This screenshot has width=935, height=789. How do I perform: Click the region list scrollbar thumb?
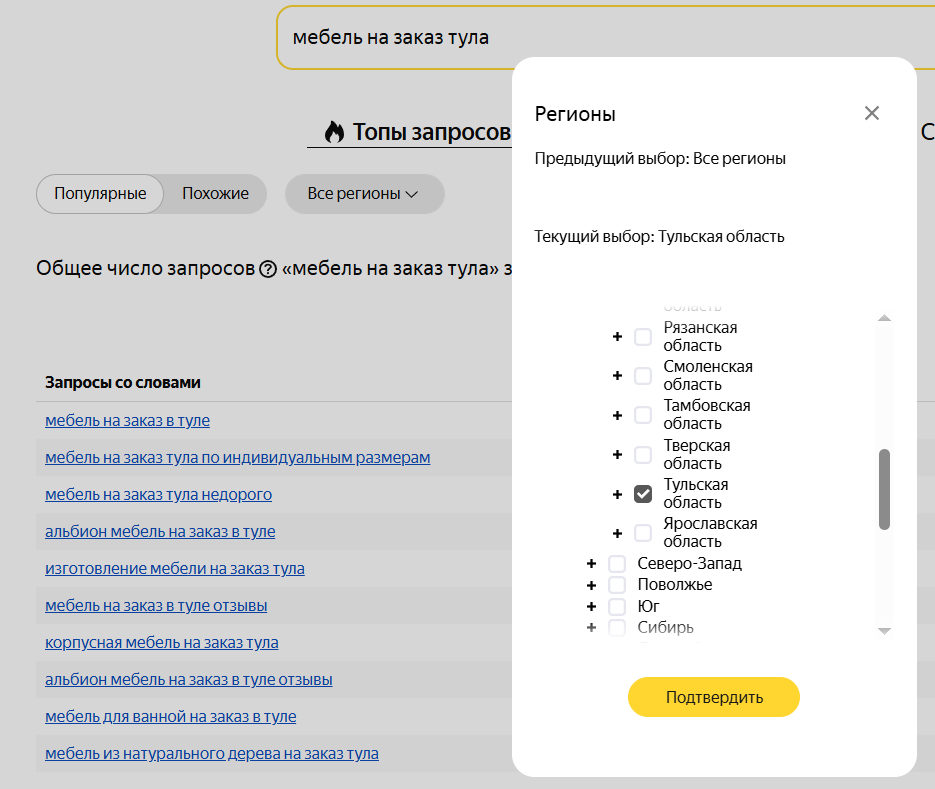click(x=884, y=489)
